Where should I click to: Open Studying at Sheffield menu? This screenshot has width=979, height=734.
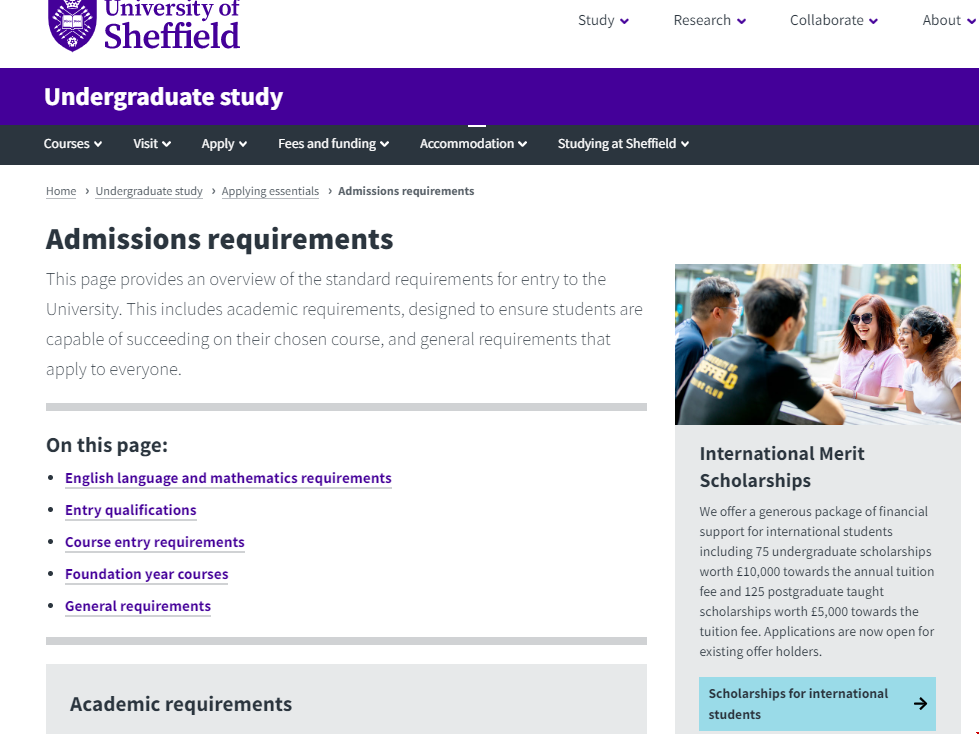point(623,144)
